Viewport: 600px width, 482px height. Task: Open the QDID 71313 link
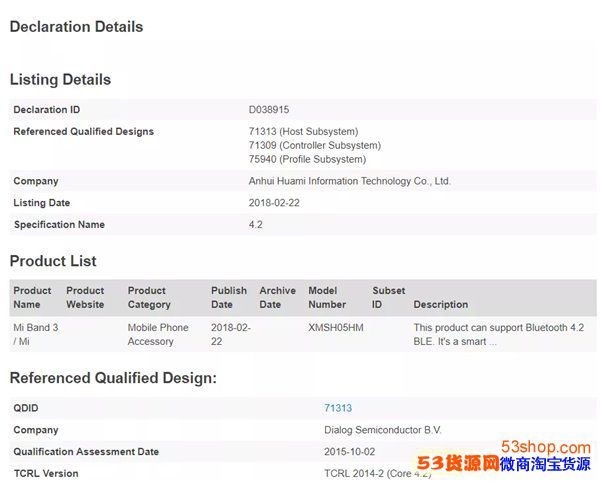click(x=337, y=408)
